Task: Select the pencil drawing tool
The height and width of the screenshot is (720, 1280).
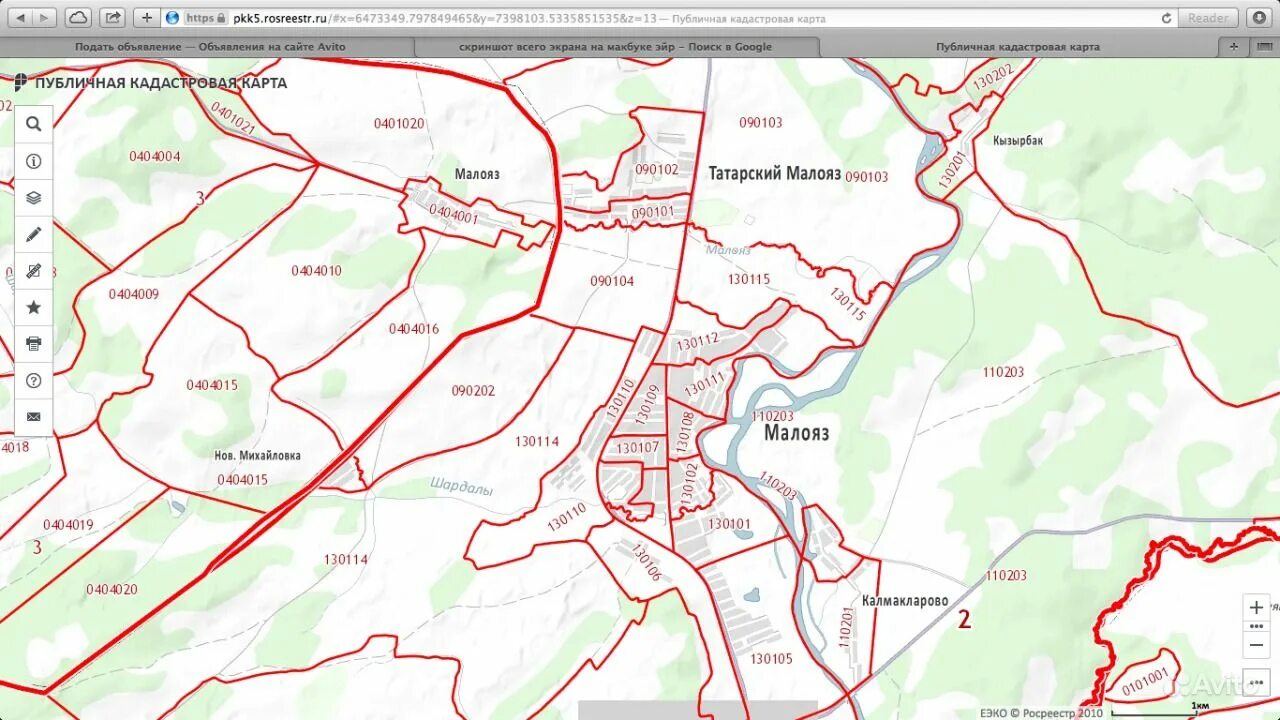Action: coord(34,234)
